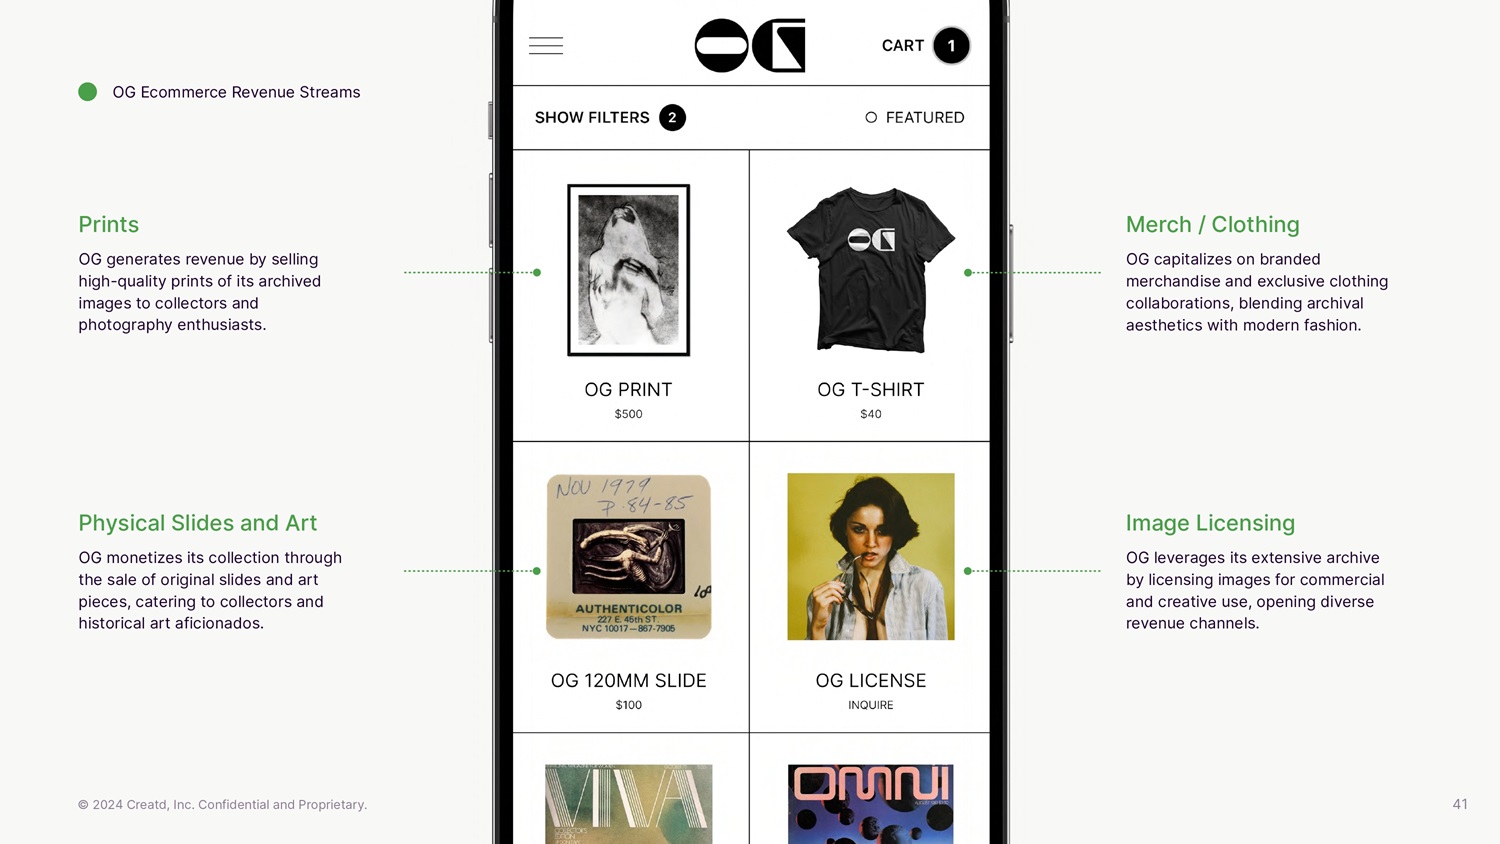This screenshot has height=844, width=1500.
Task: Open the OG License portrait photo
Action: pos(871,557)
